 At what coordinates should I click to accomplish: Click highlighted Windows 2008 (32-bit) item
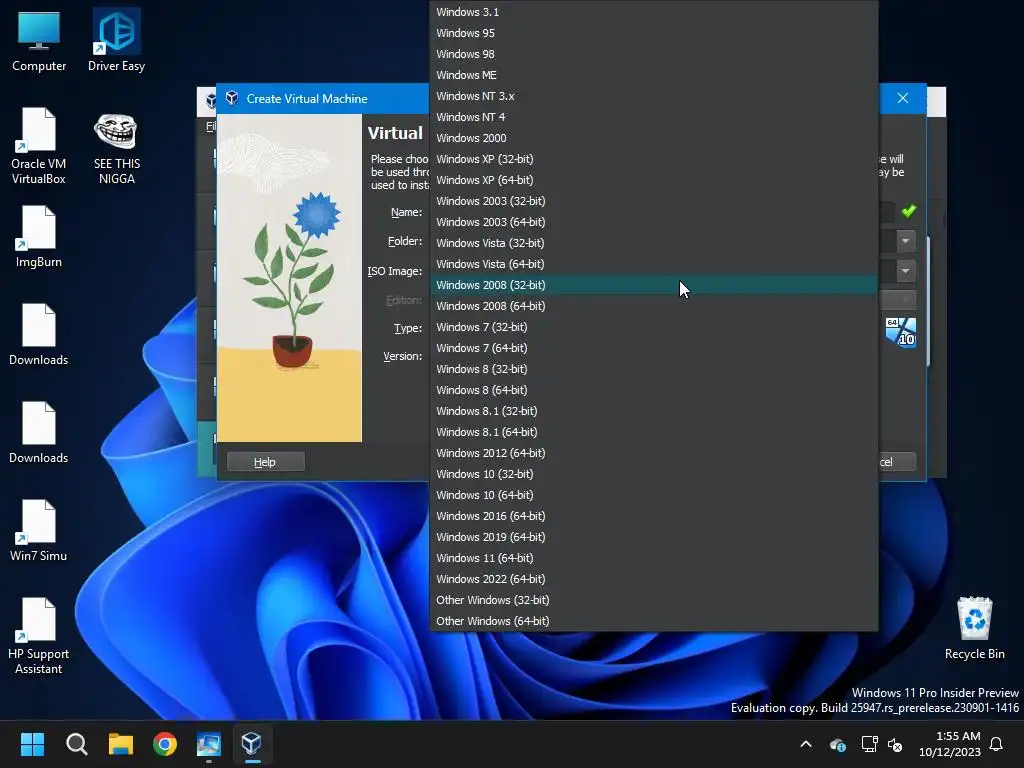click(x=654, y=285)
